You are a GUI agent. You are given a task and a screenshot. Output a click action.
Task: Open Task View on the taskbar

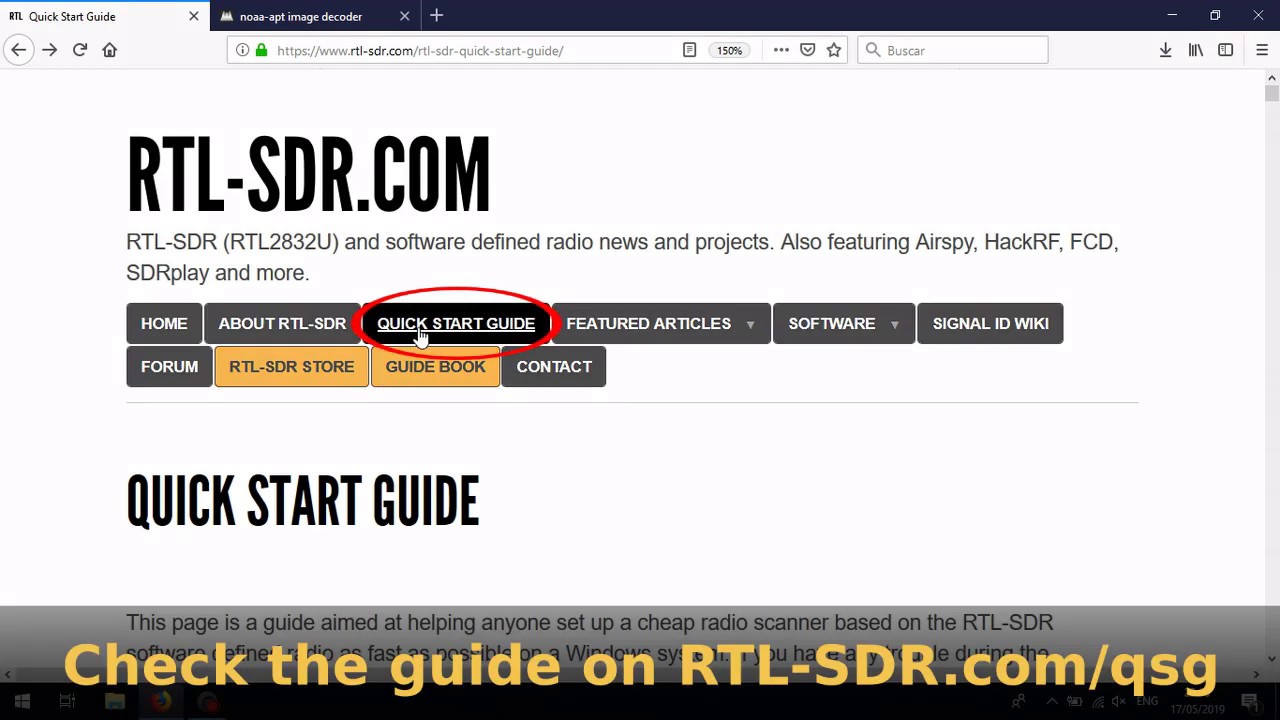67,702
